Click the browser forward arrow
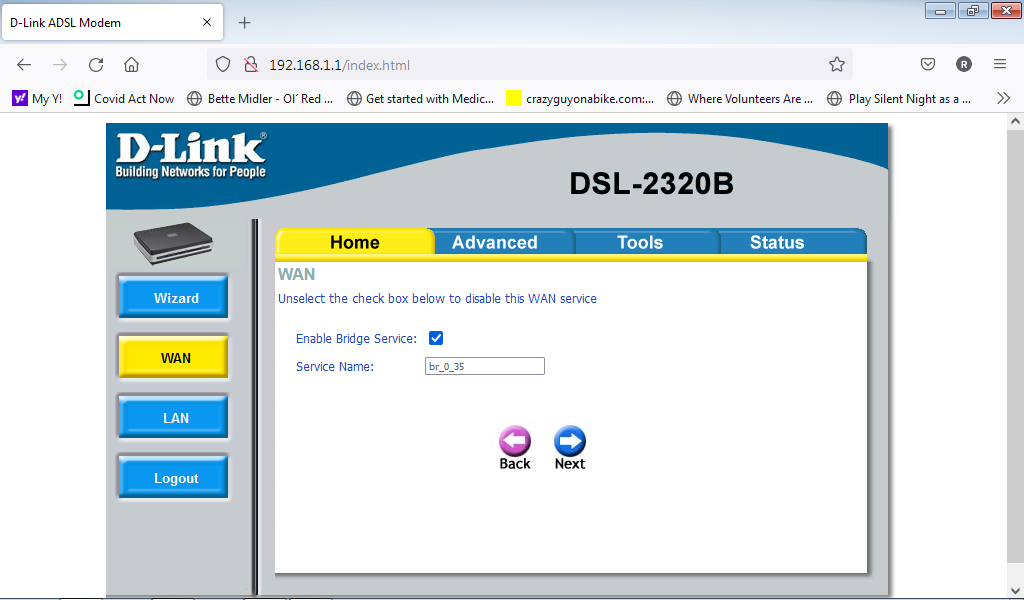Viewport: 1024px width, 600px height. pos(60,65)
